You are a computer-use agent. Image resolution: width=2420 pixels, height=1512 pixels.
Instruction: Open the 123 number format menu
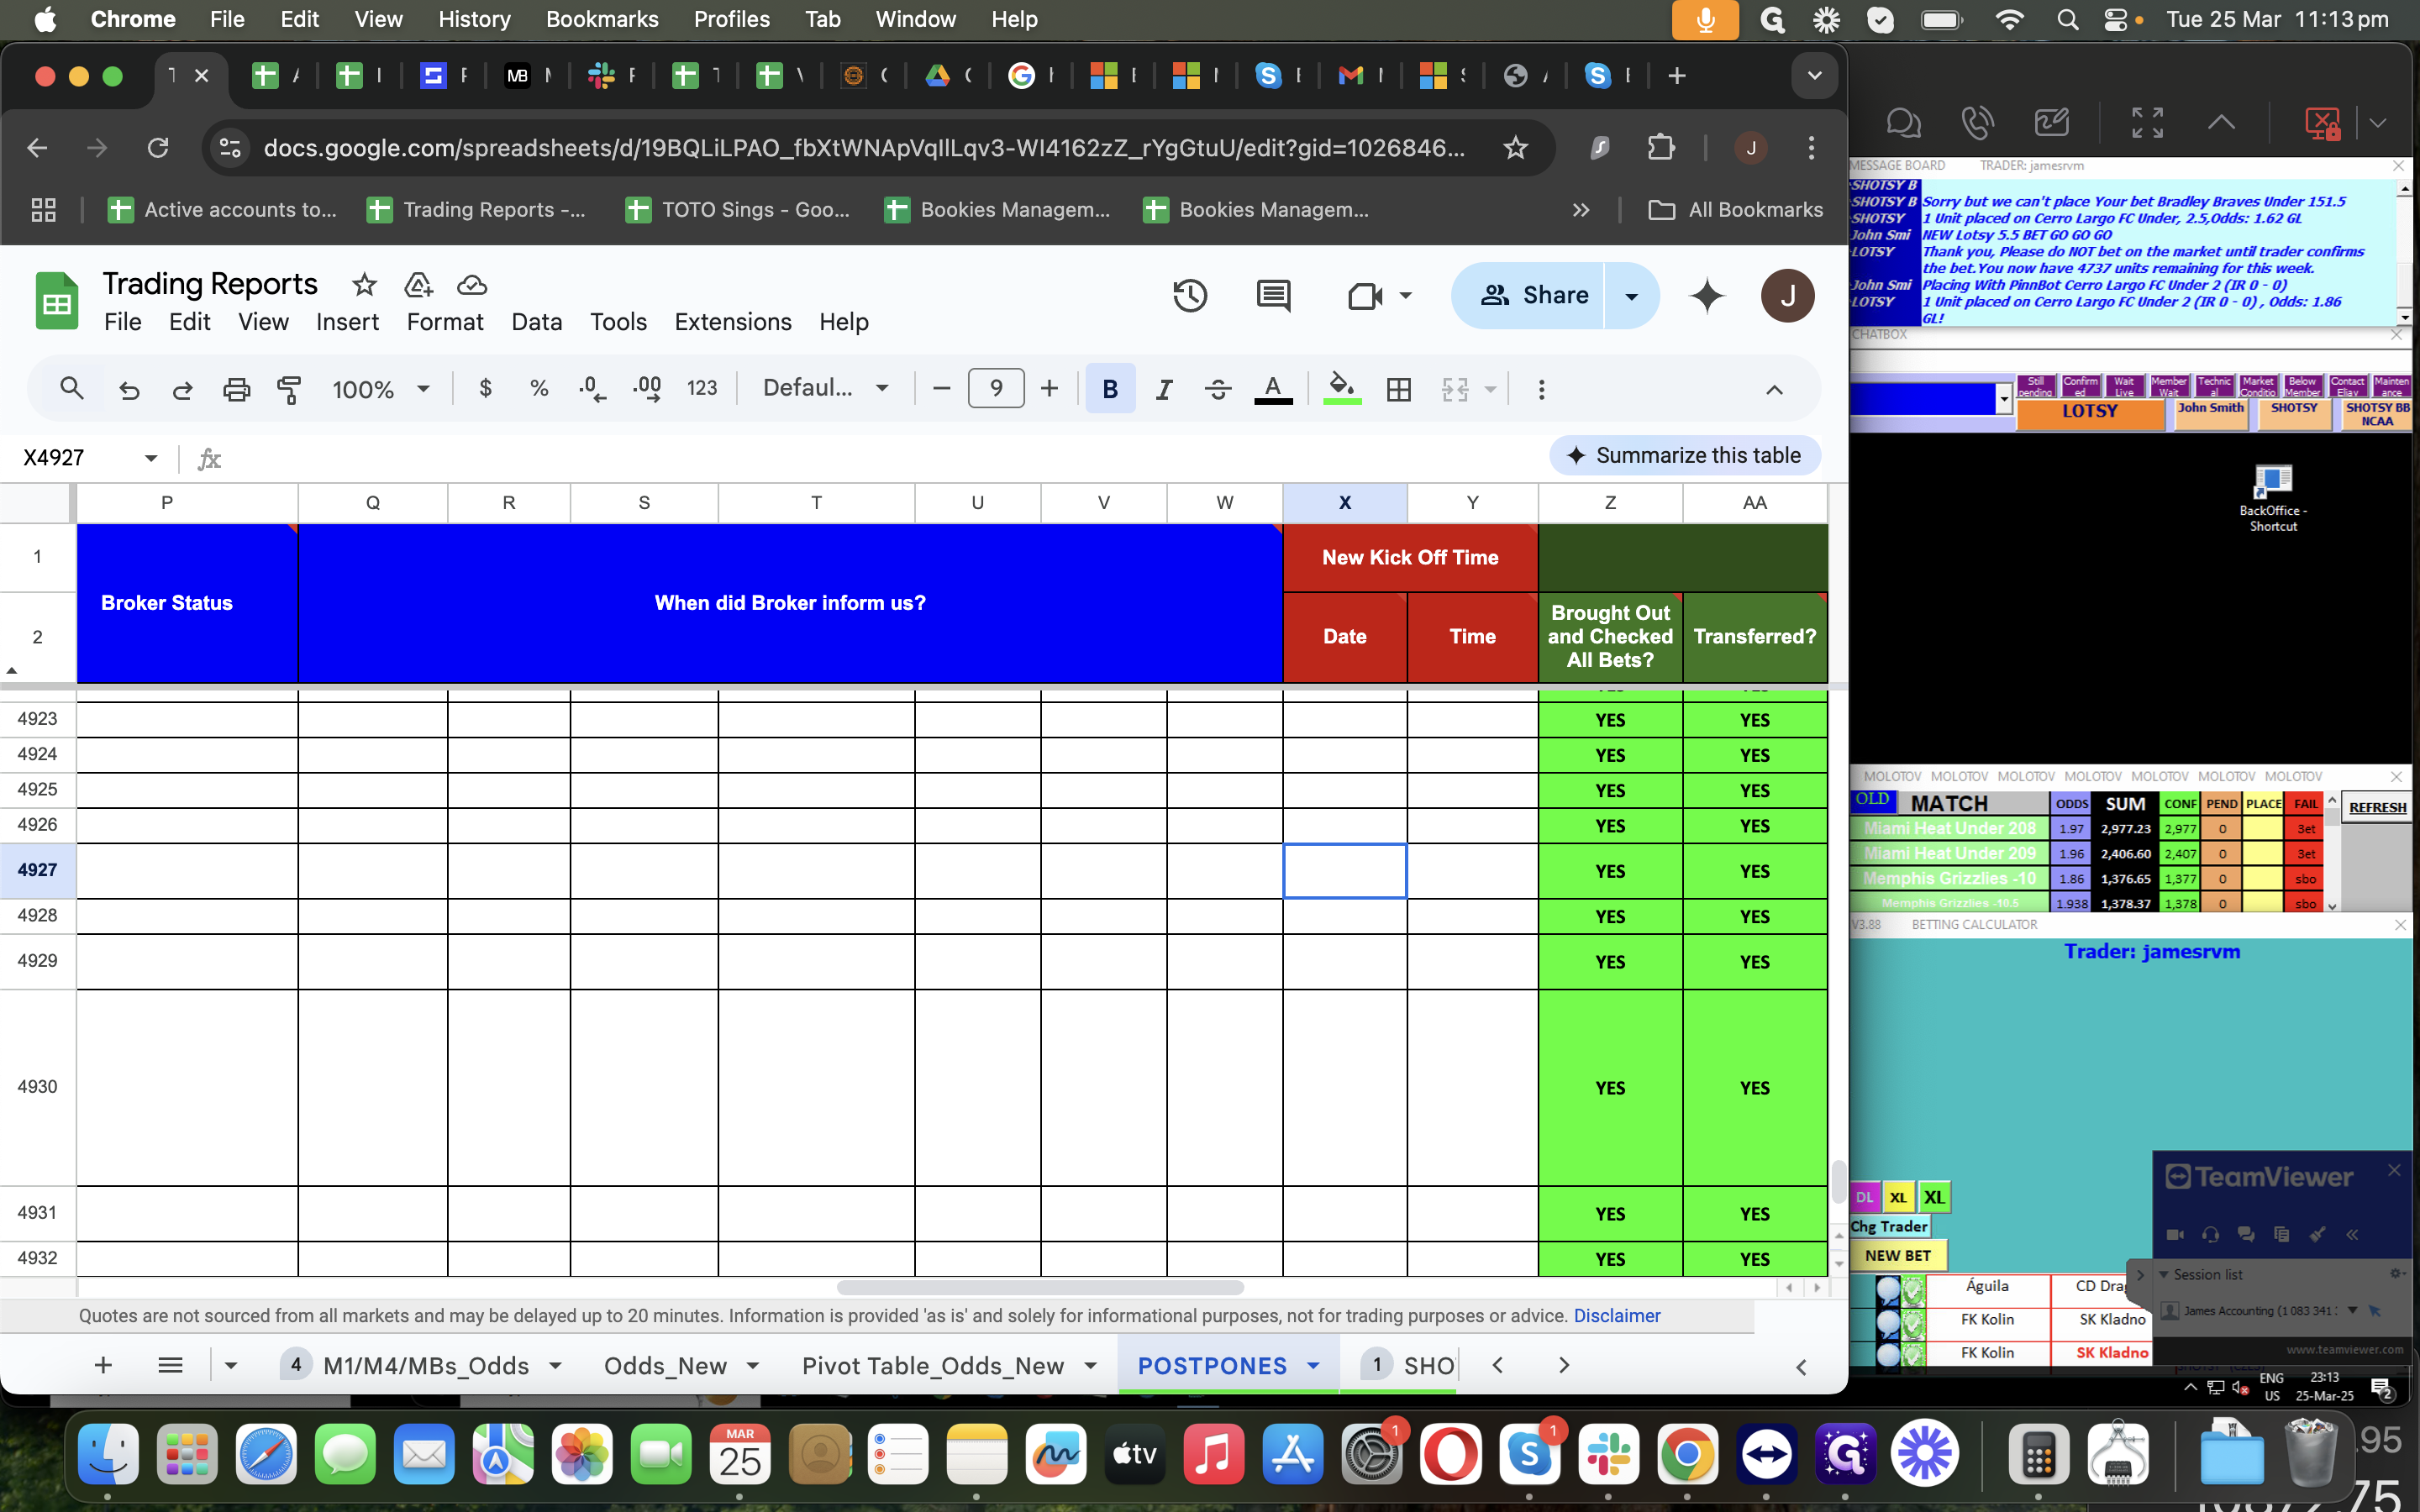pyautogui.click(x=702, y=388)
